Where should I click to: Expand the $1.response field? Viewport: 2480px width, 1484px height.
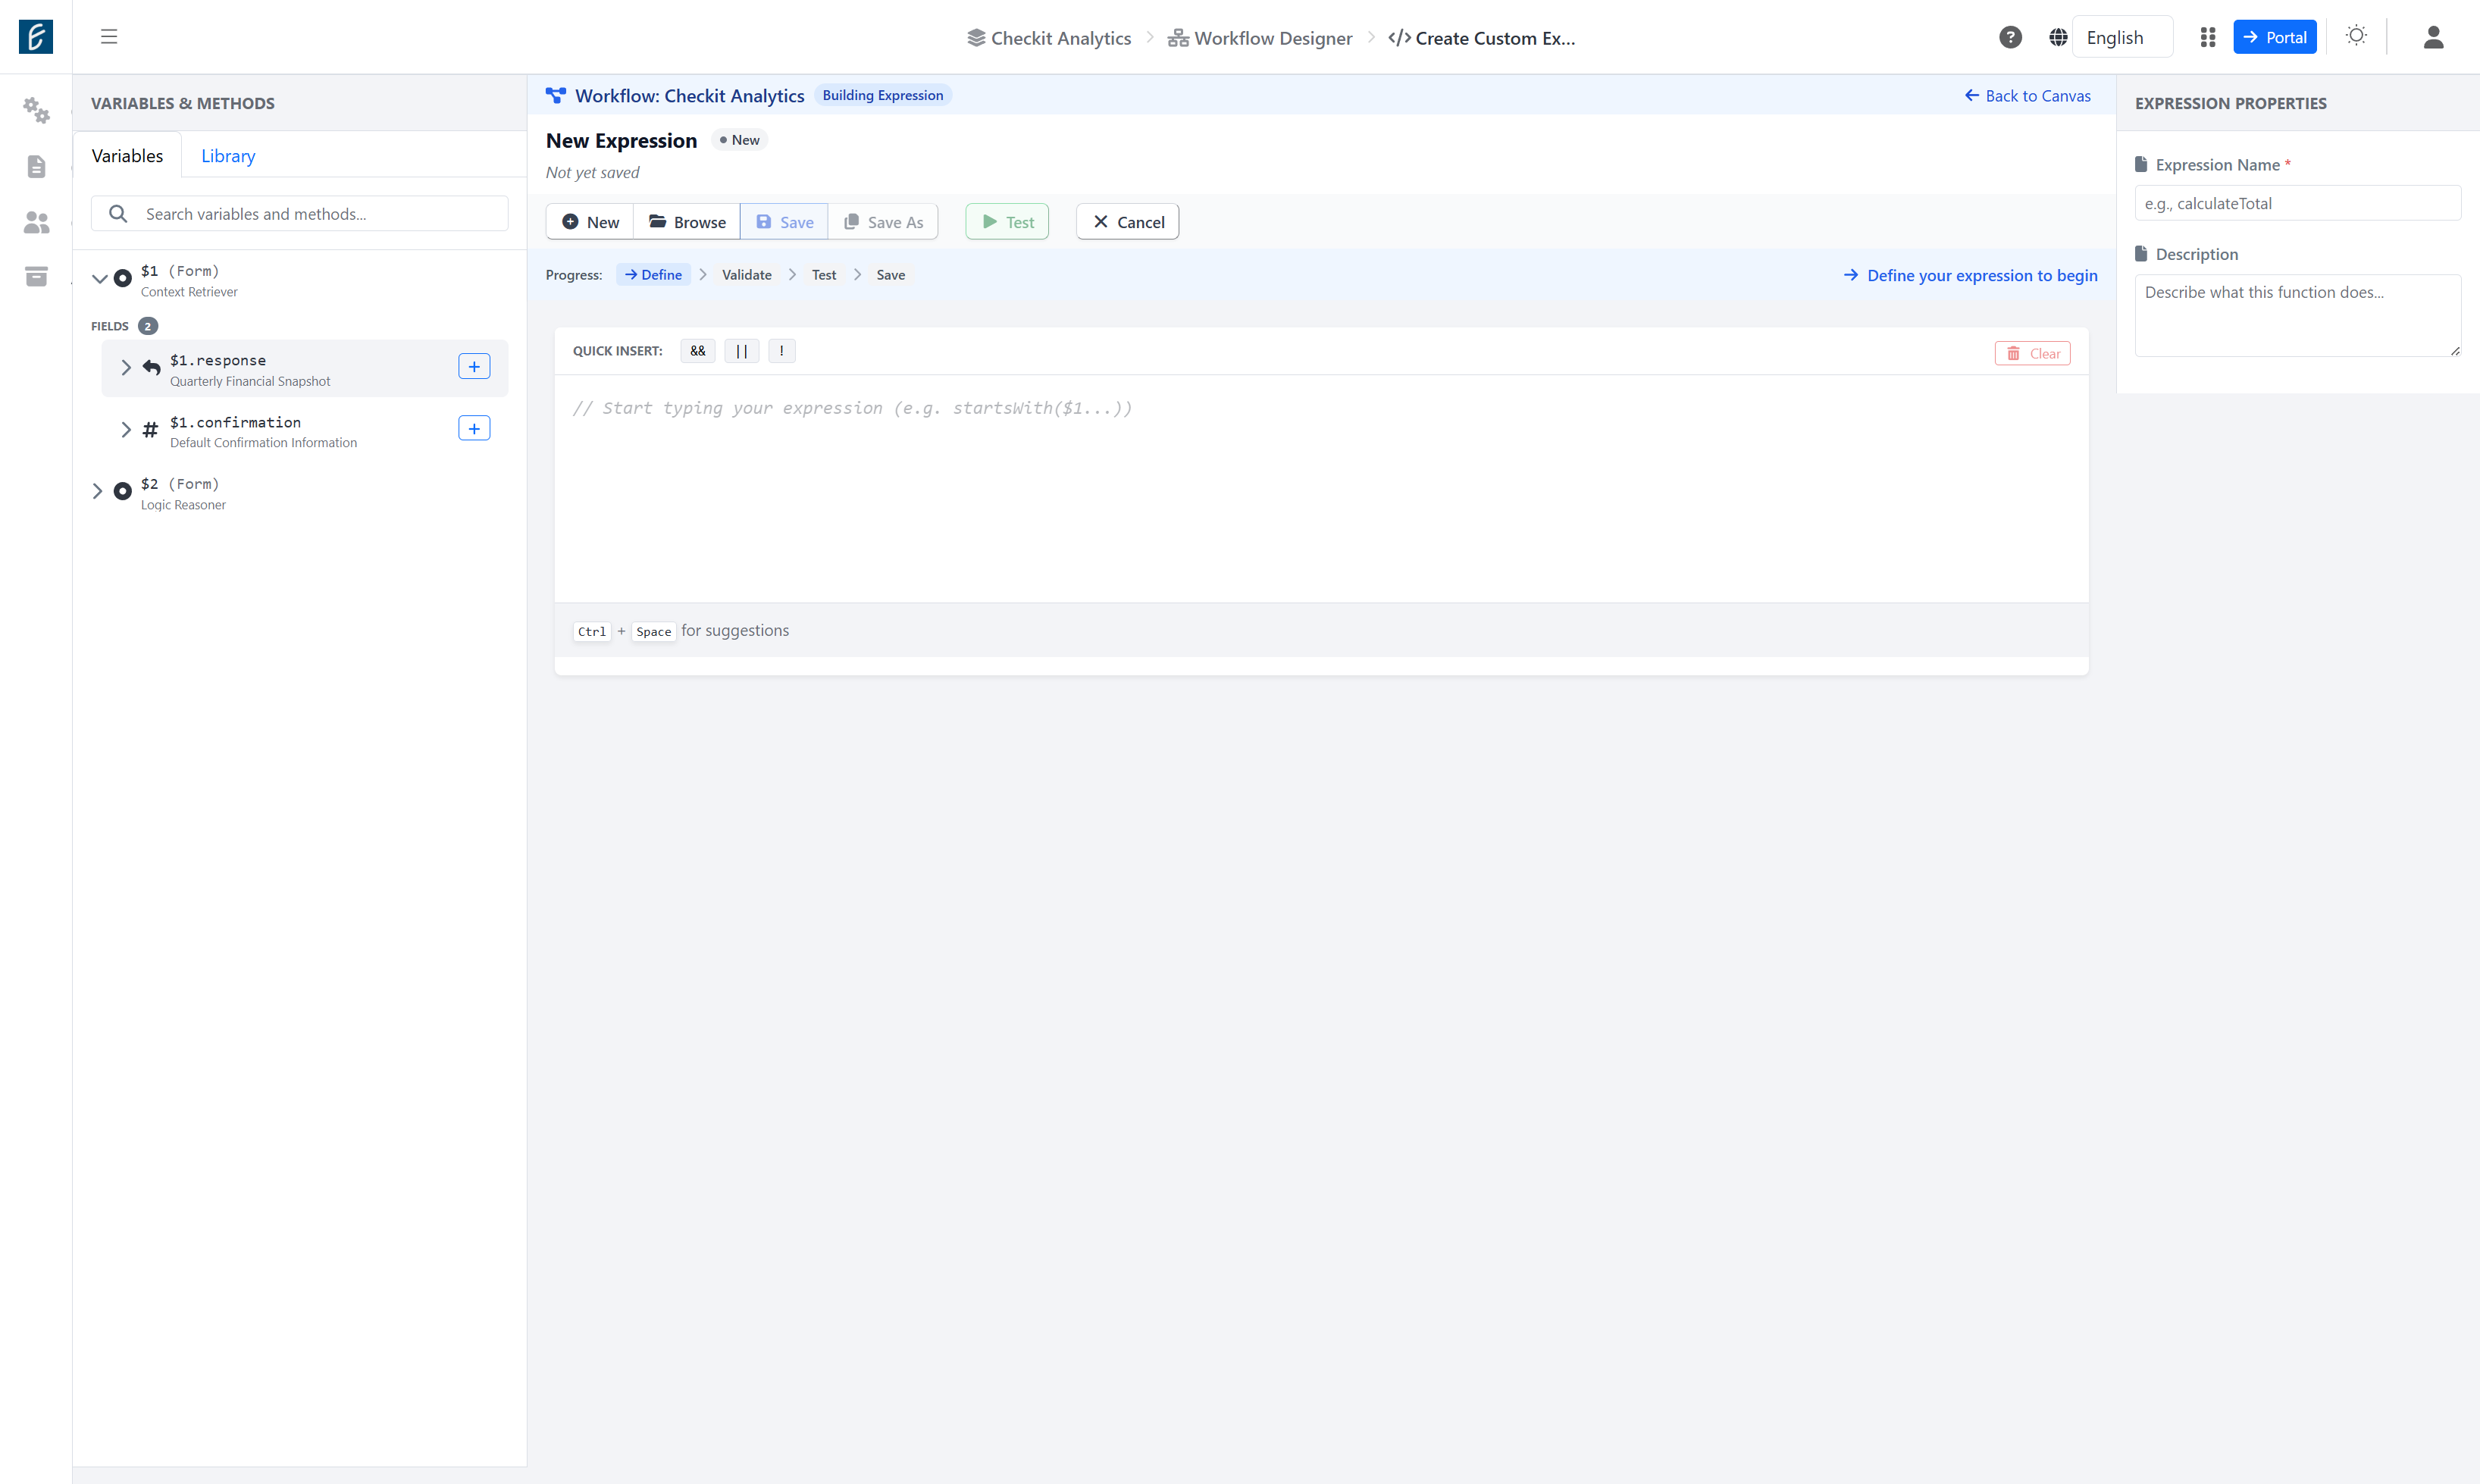[126, 368]
